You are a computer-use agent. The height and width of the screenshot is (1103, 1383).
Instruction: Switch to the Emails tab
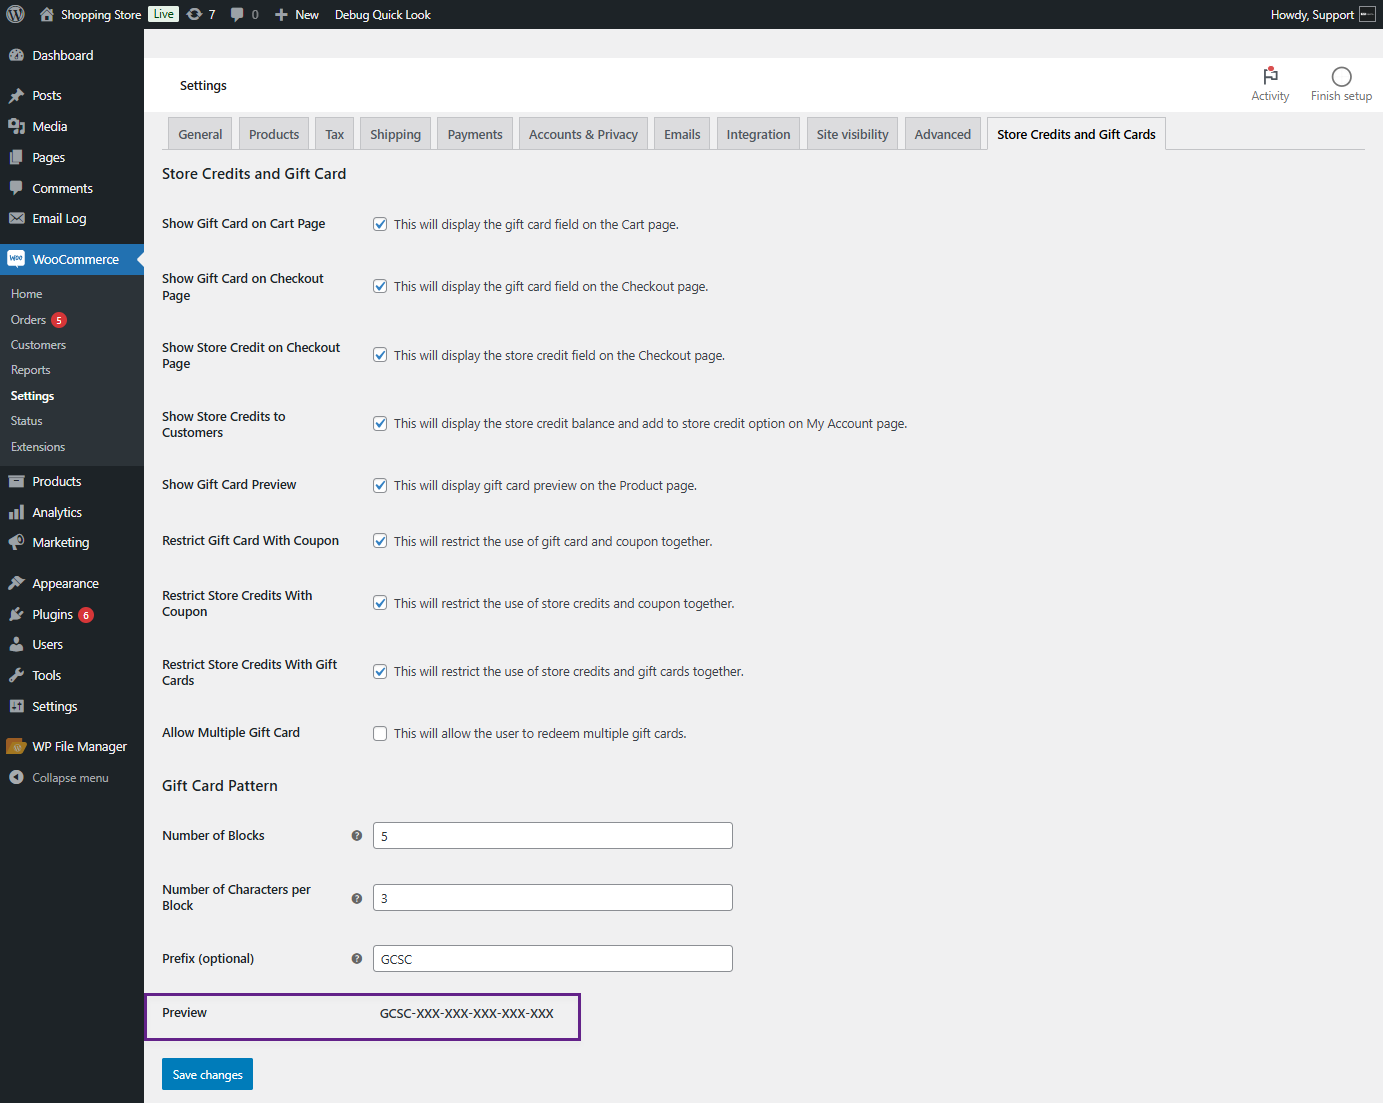(682, 134)
